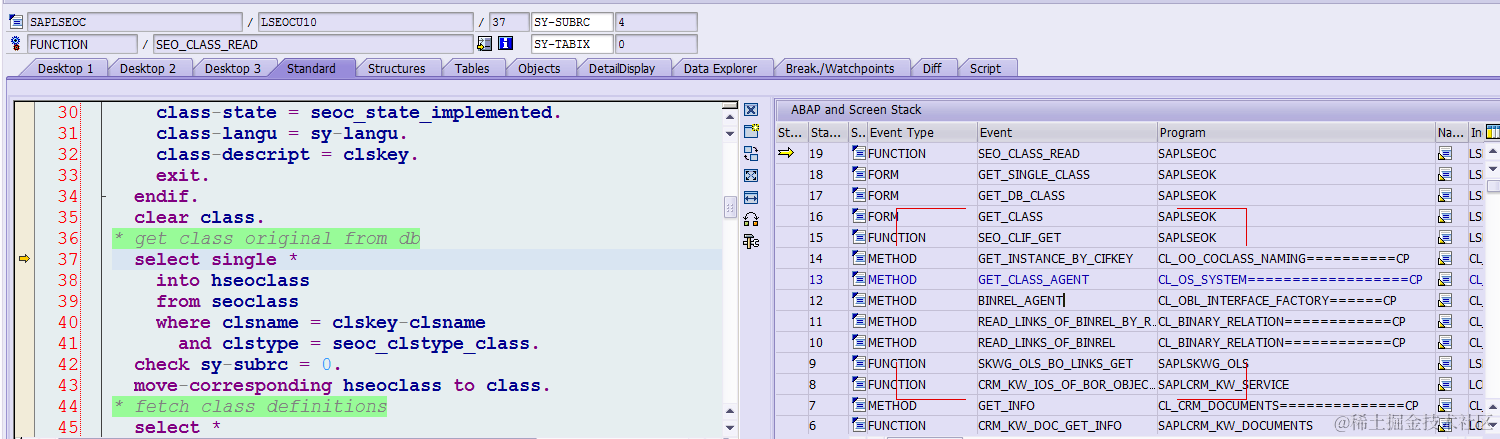Viewport: 1500px width, 439px height.
Task: Click source icon in stack row 19
Action: click(859, 153)
